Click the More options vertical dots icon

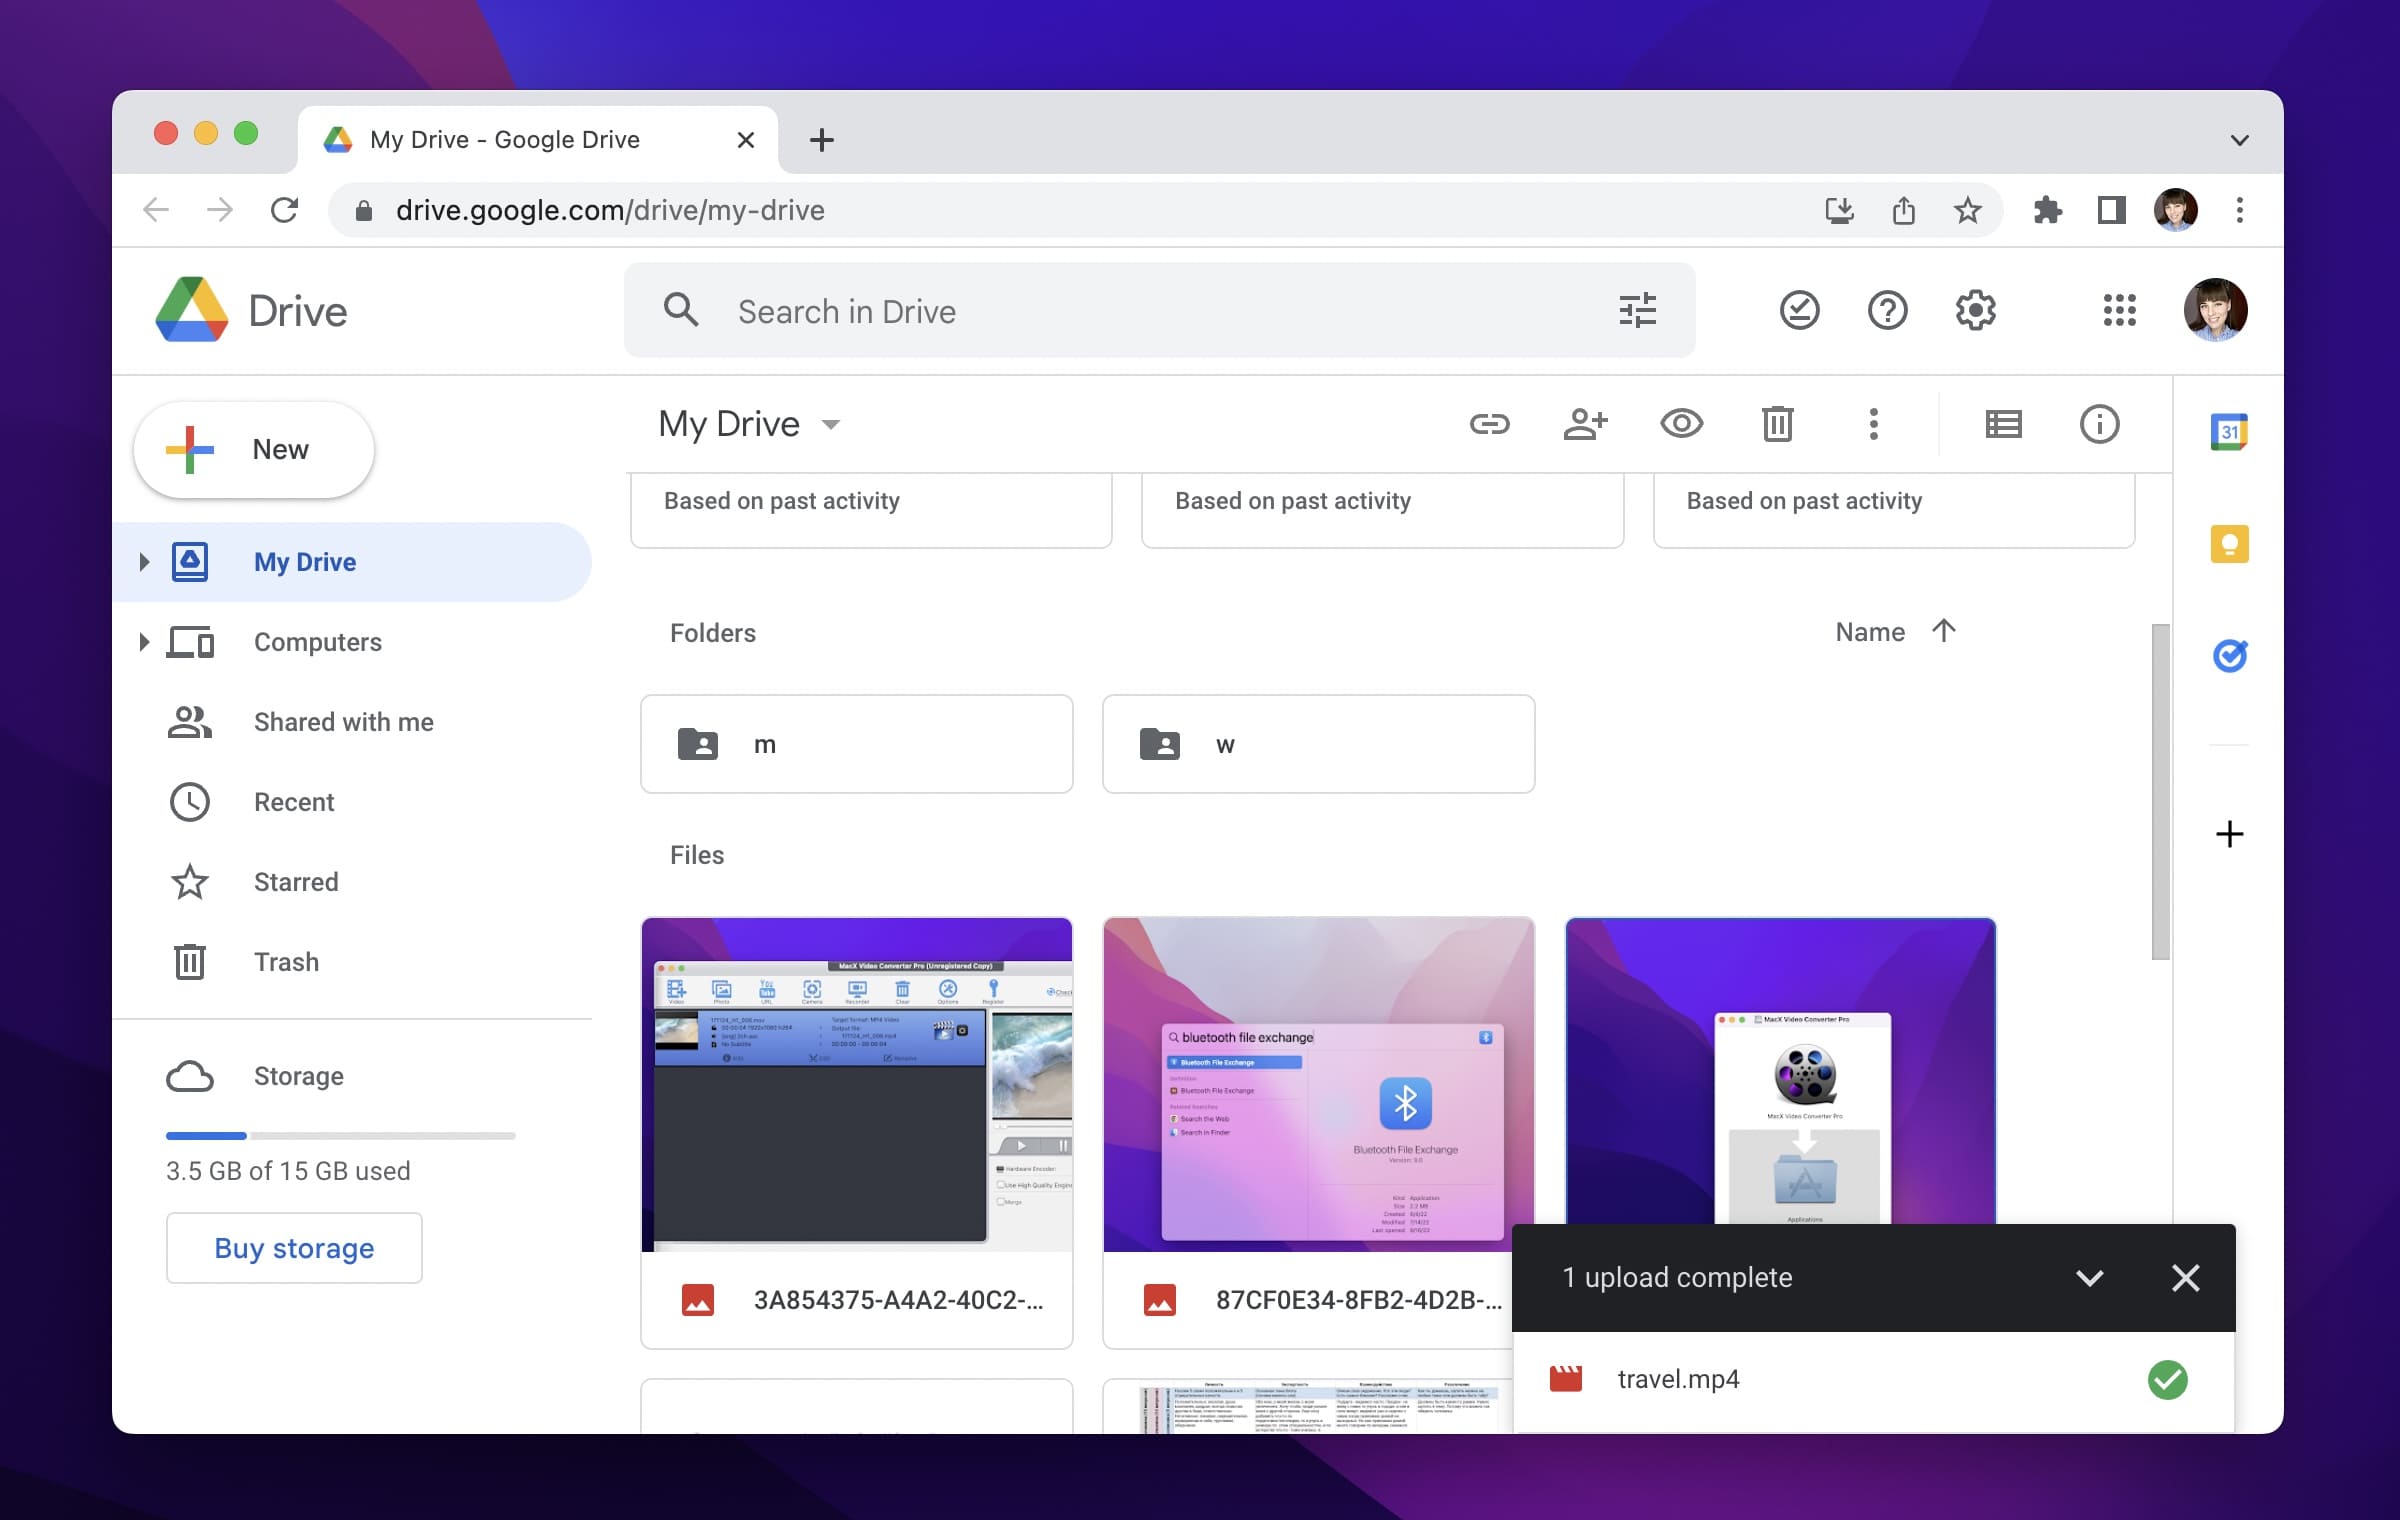(1873, 423)
